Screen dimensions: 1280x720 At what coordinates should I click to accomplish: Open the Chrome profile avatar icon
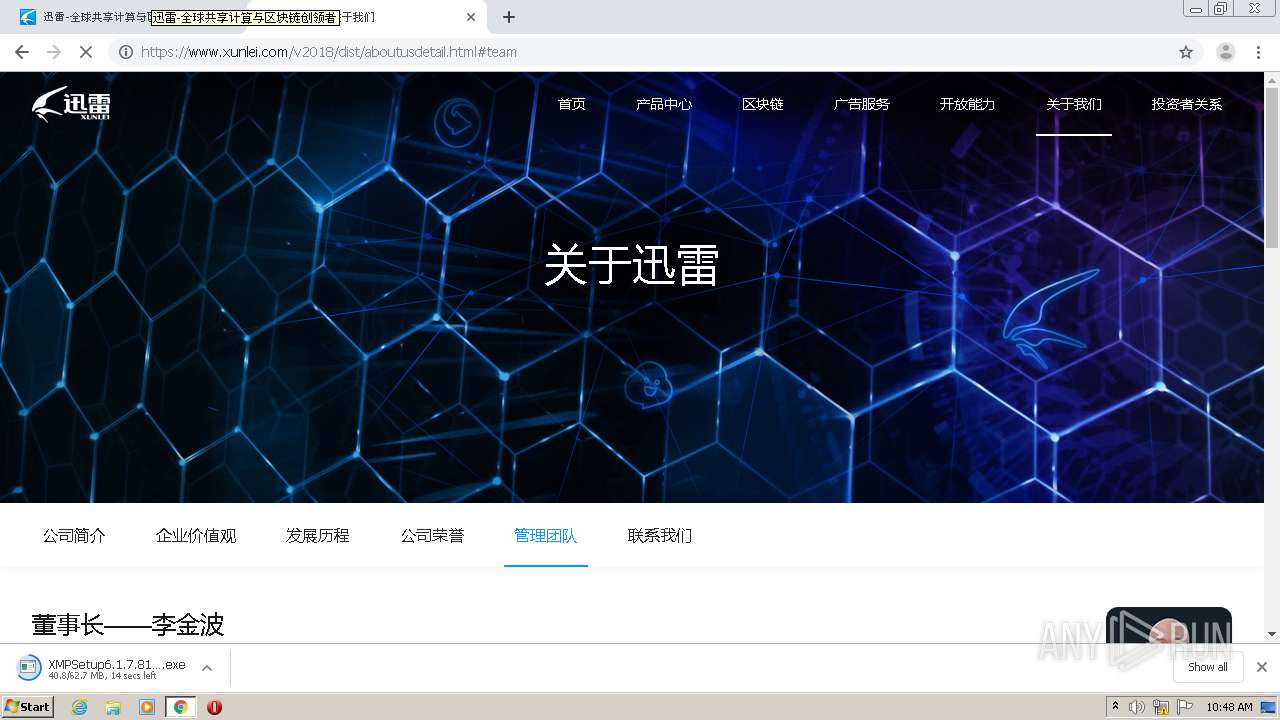click(x=1226, y=52)
